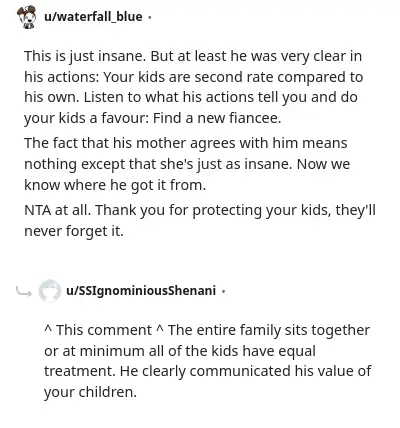Click the phrase 'Find a new fiancee.'

coord(217,118)
